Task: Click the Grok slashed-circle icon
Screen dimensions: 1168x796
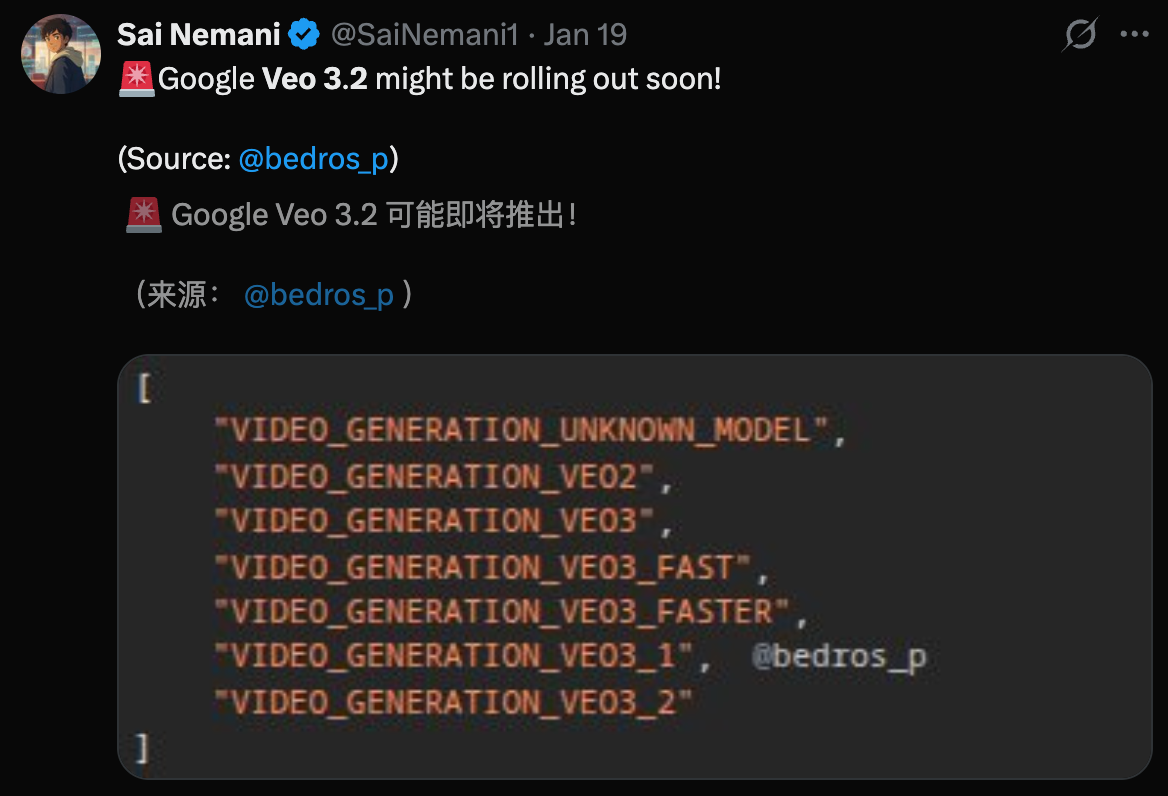Action: click(x=1080, y=35)
